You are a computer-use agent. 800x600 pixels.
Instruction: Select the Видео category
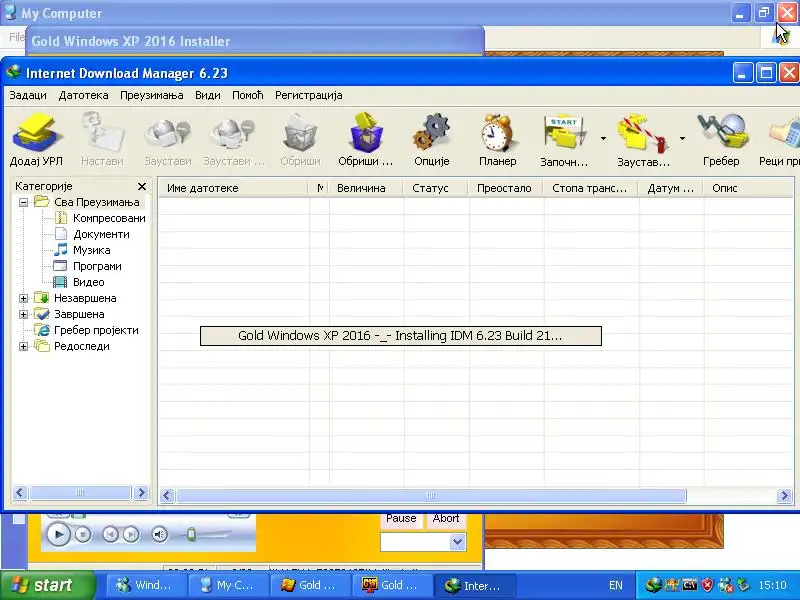[x=88, y=282]
